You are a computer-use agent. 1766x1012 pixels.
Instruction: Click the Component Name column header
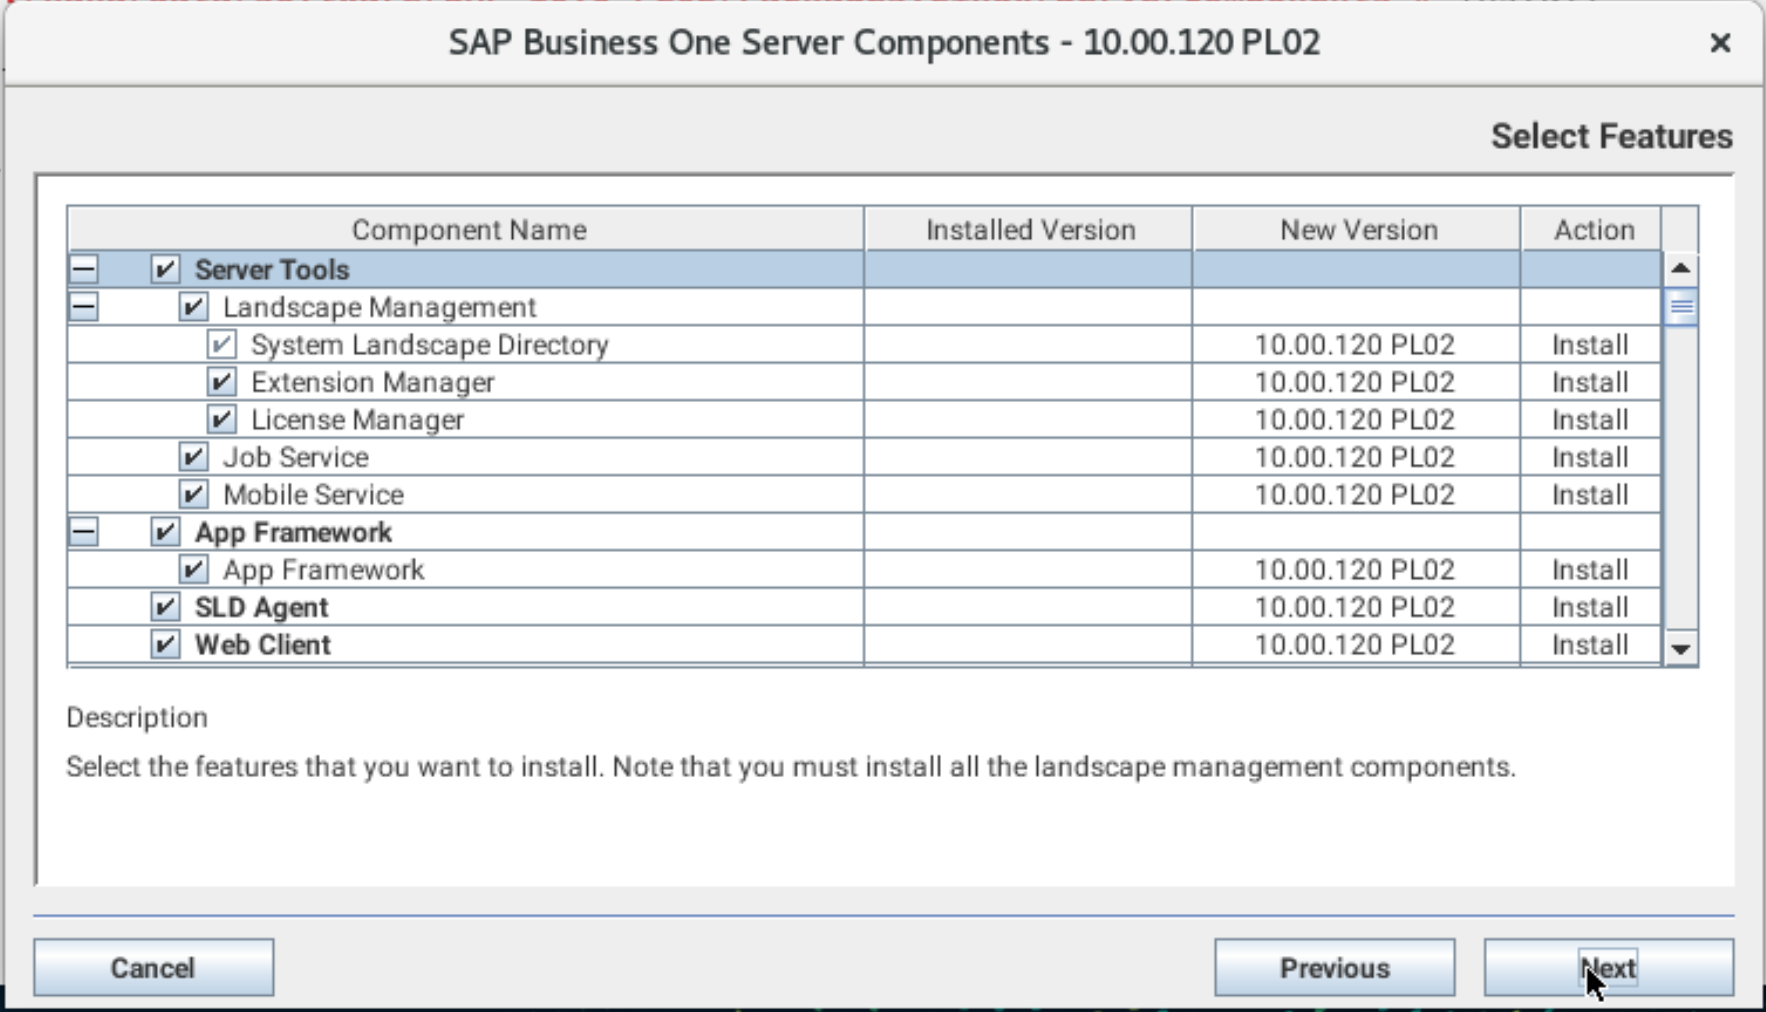pos(466,229)
